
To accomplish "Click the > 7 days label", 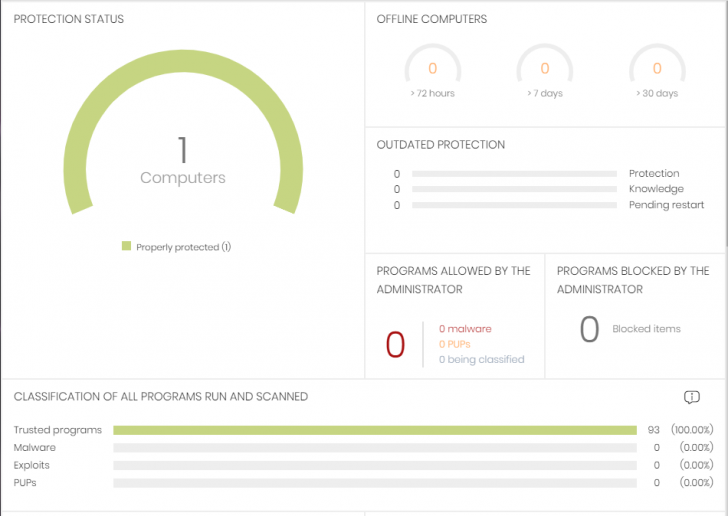I will click(545, 93).
